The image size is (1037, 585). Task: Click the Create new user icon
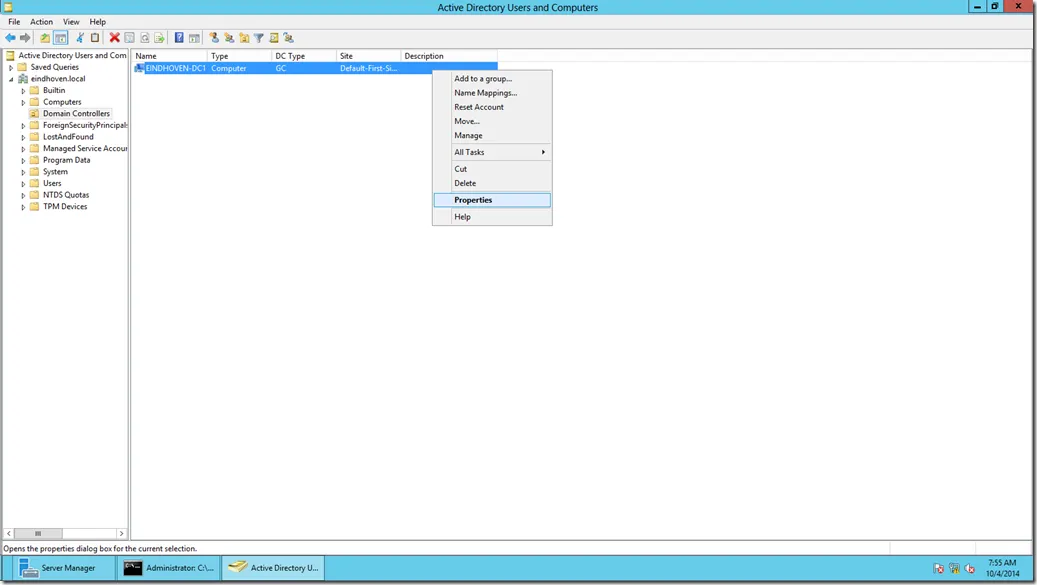[x=214, y=38]
